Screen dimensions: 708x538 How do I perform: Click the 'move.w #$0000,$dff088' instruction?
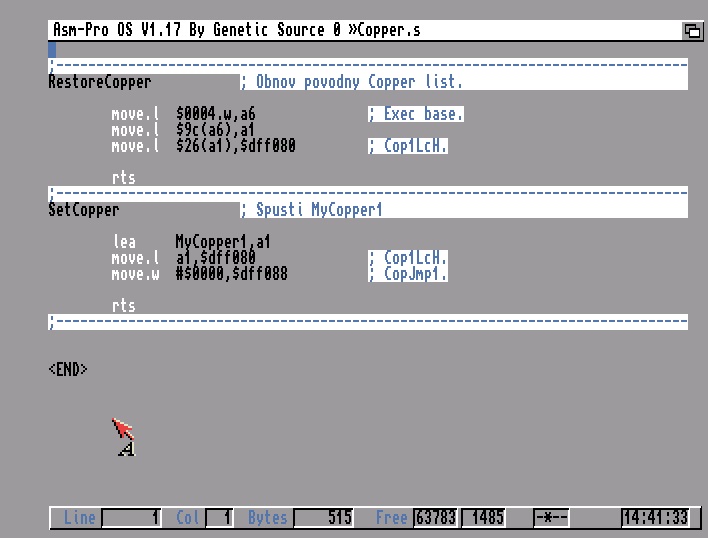click(199, 274)
